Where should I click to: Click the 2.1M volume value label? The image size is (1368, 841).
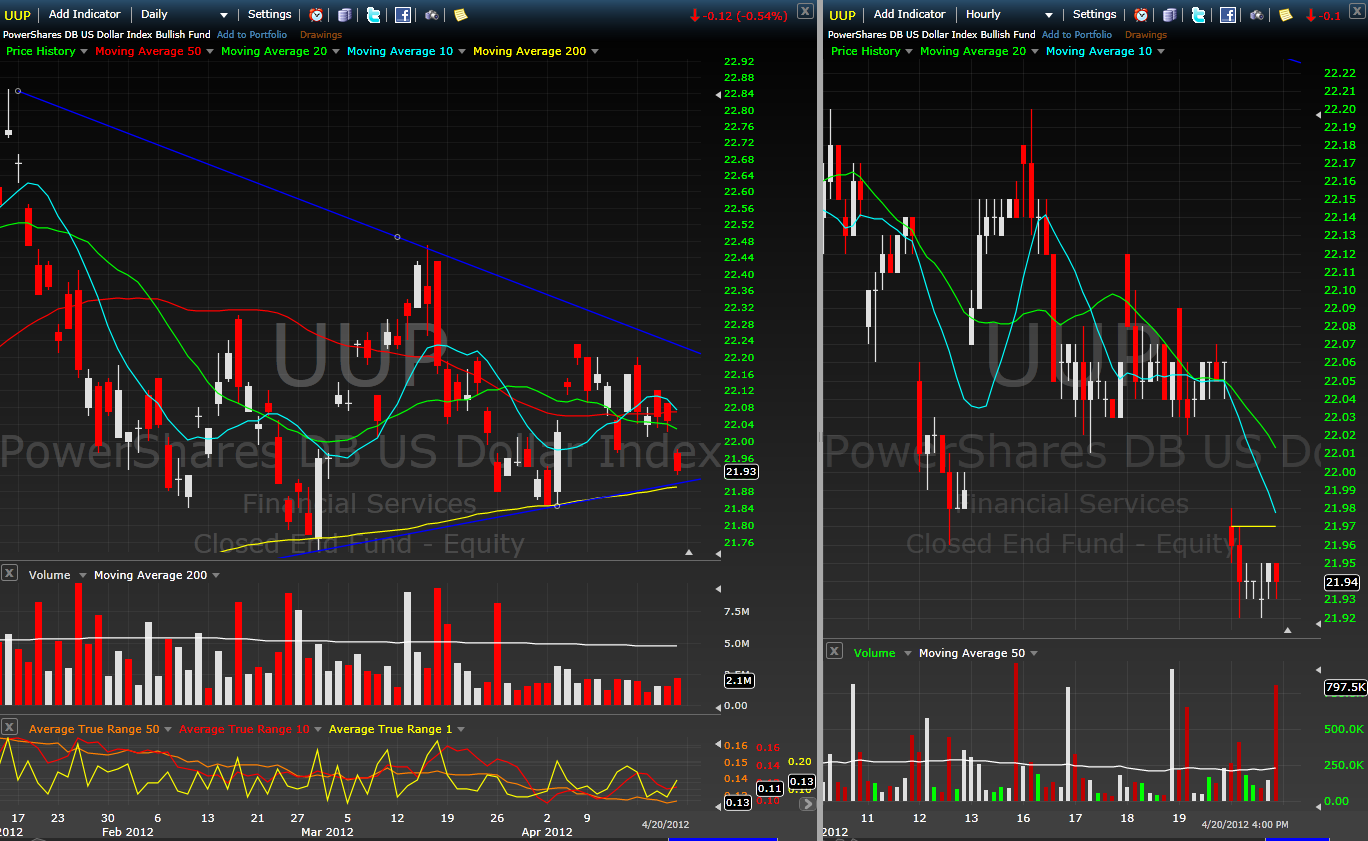point(738,681)
